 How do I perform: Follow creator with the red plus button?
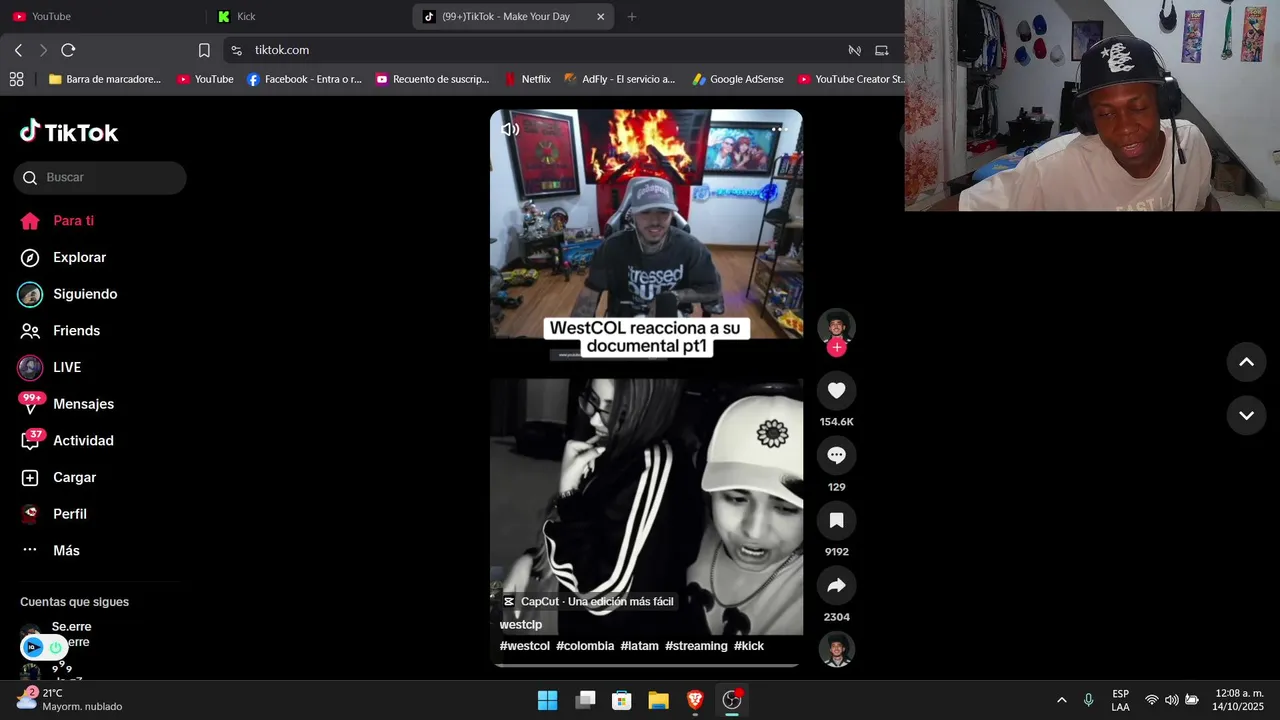click(x=837, y=348)
